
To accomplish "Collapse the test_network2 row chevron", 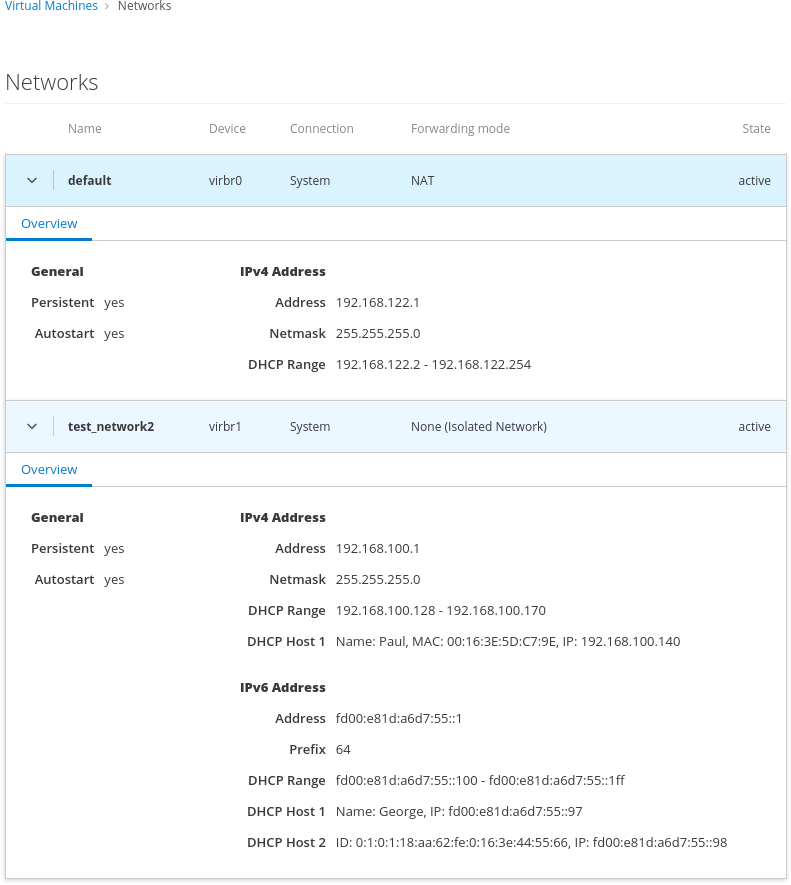I will pos(32,427).
